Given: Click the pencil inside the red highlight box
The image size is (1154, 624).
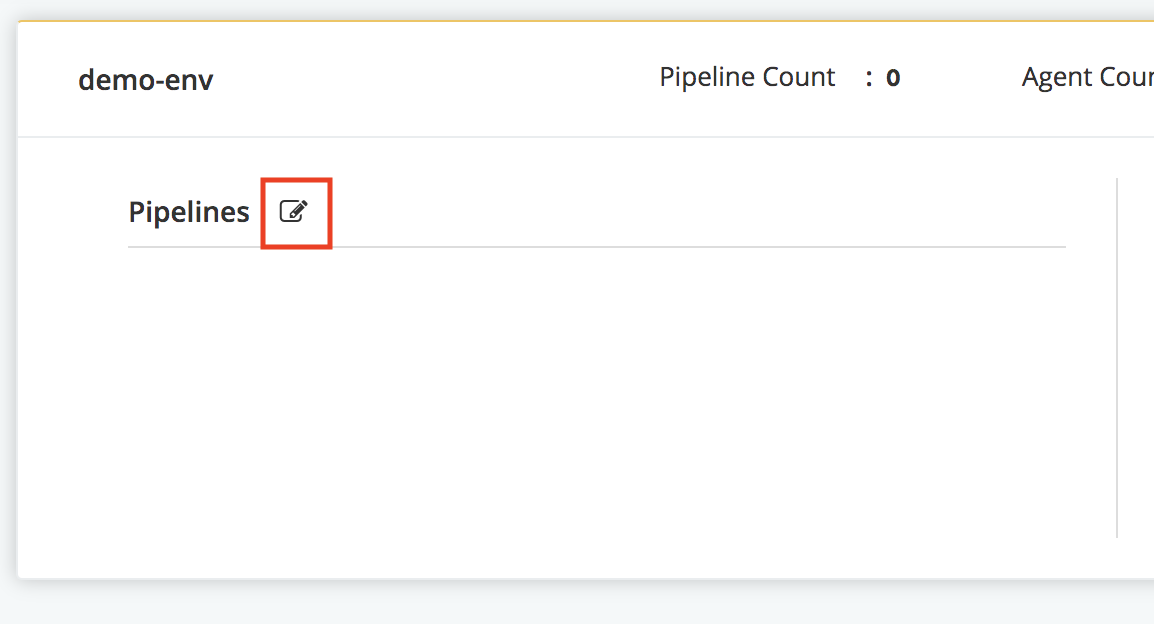Looking at the screenshot, I should point(294,212).
